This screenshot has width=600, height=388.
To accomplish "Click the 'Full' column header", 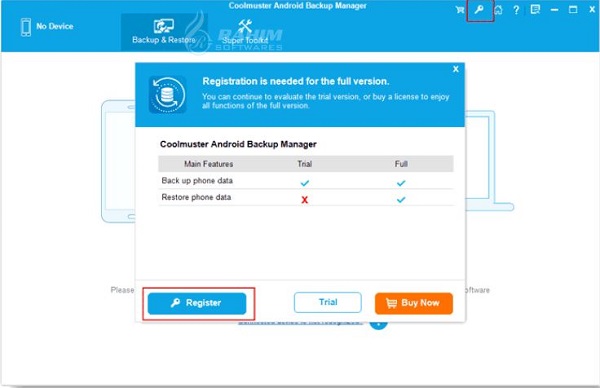I will point(401,164).
